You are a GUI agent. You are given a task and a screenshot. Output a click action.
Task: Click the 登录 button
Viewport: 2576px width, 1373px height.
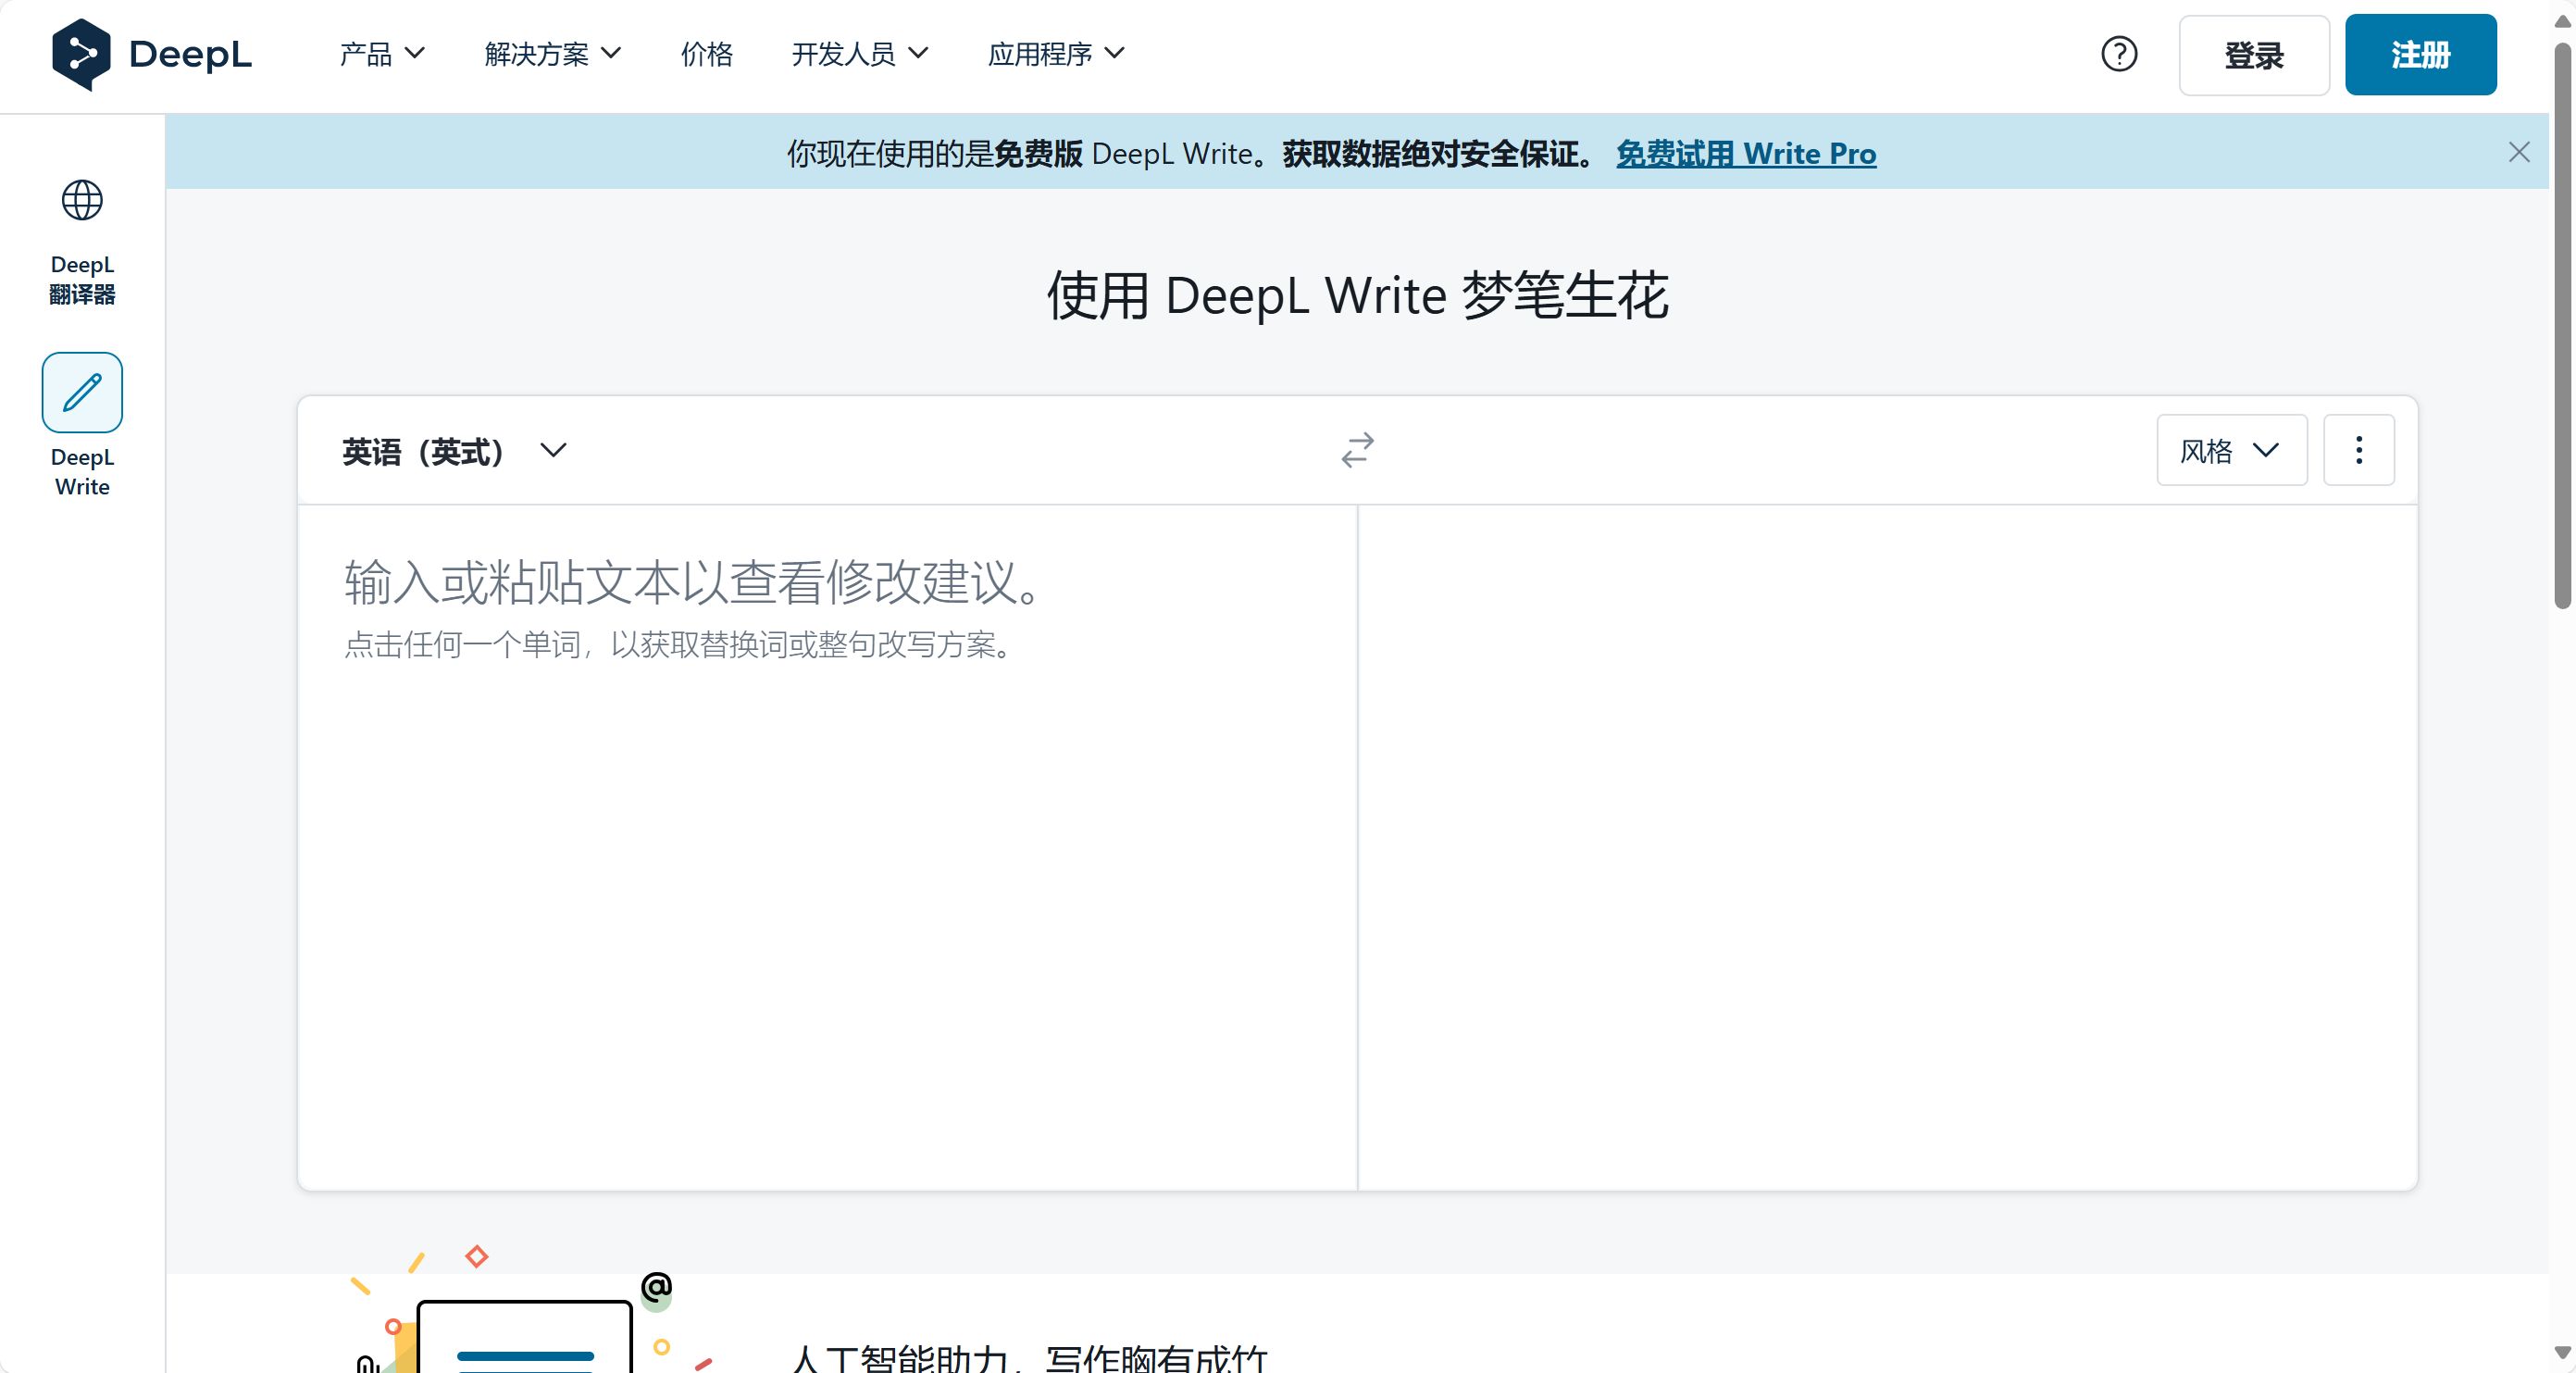pyautogui.click(x=2254, y=55)
